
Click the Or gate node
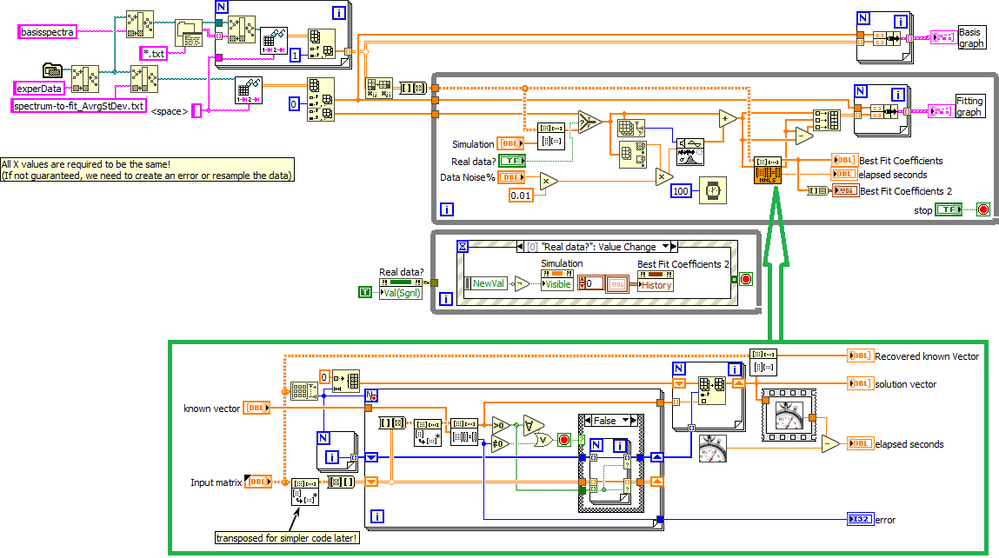click(x=543, y=440)
